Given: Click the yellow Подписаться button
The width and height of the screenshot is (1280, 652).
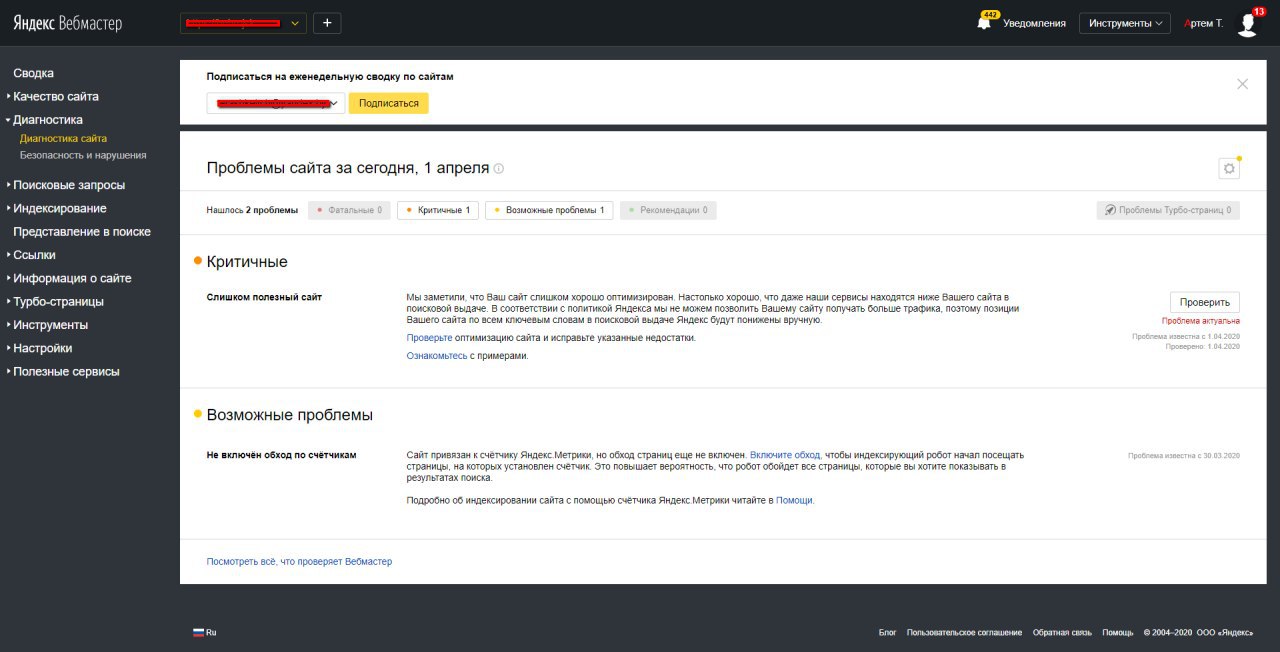Looking at the screenshot, I should click(x=388, y=103).
